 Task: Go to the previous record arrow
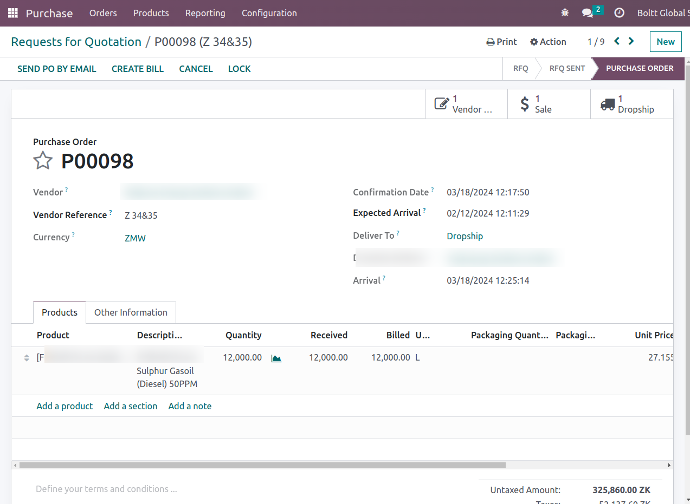point(617,41)
